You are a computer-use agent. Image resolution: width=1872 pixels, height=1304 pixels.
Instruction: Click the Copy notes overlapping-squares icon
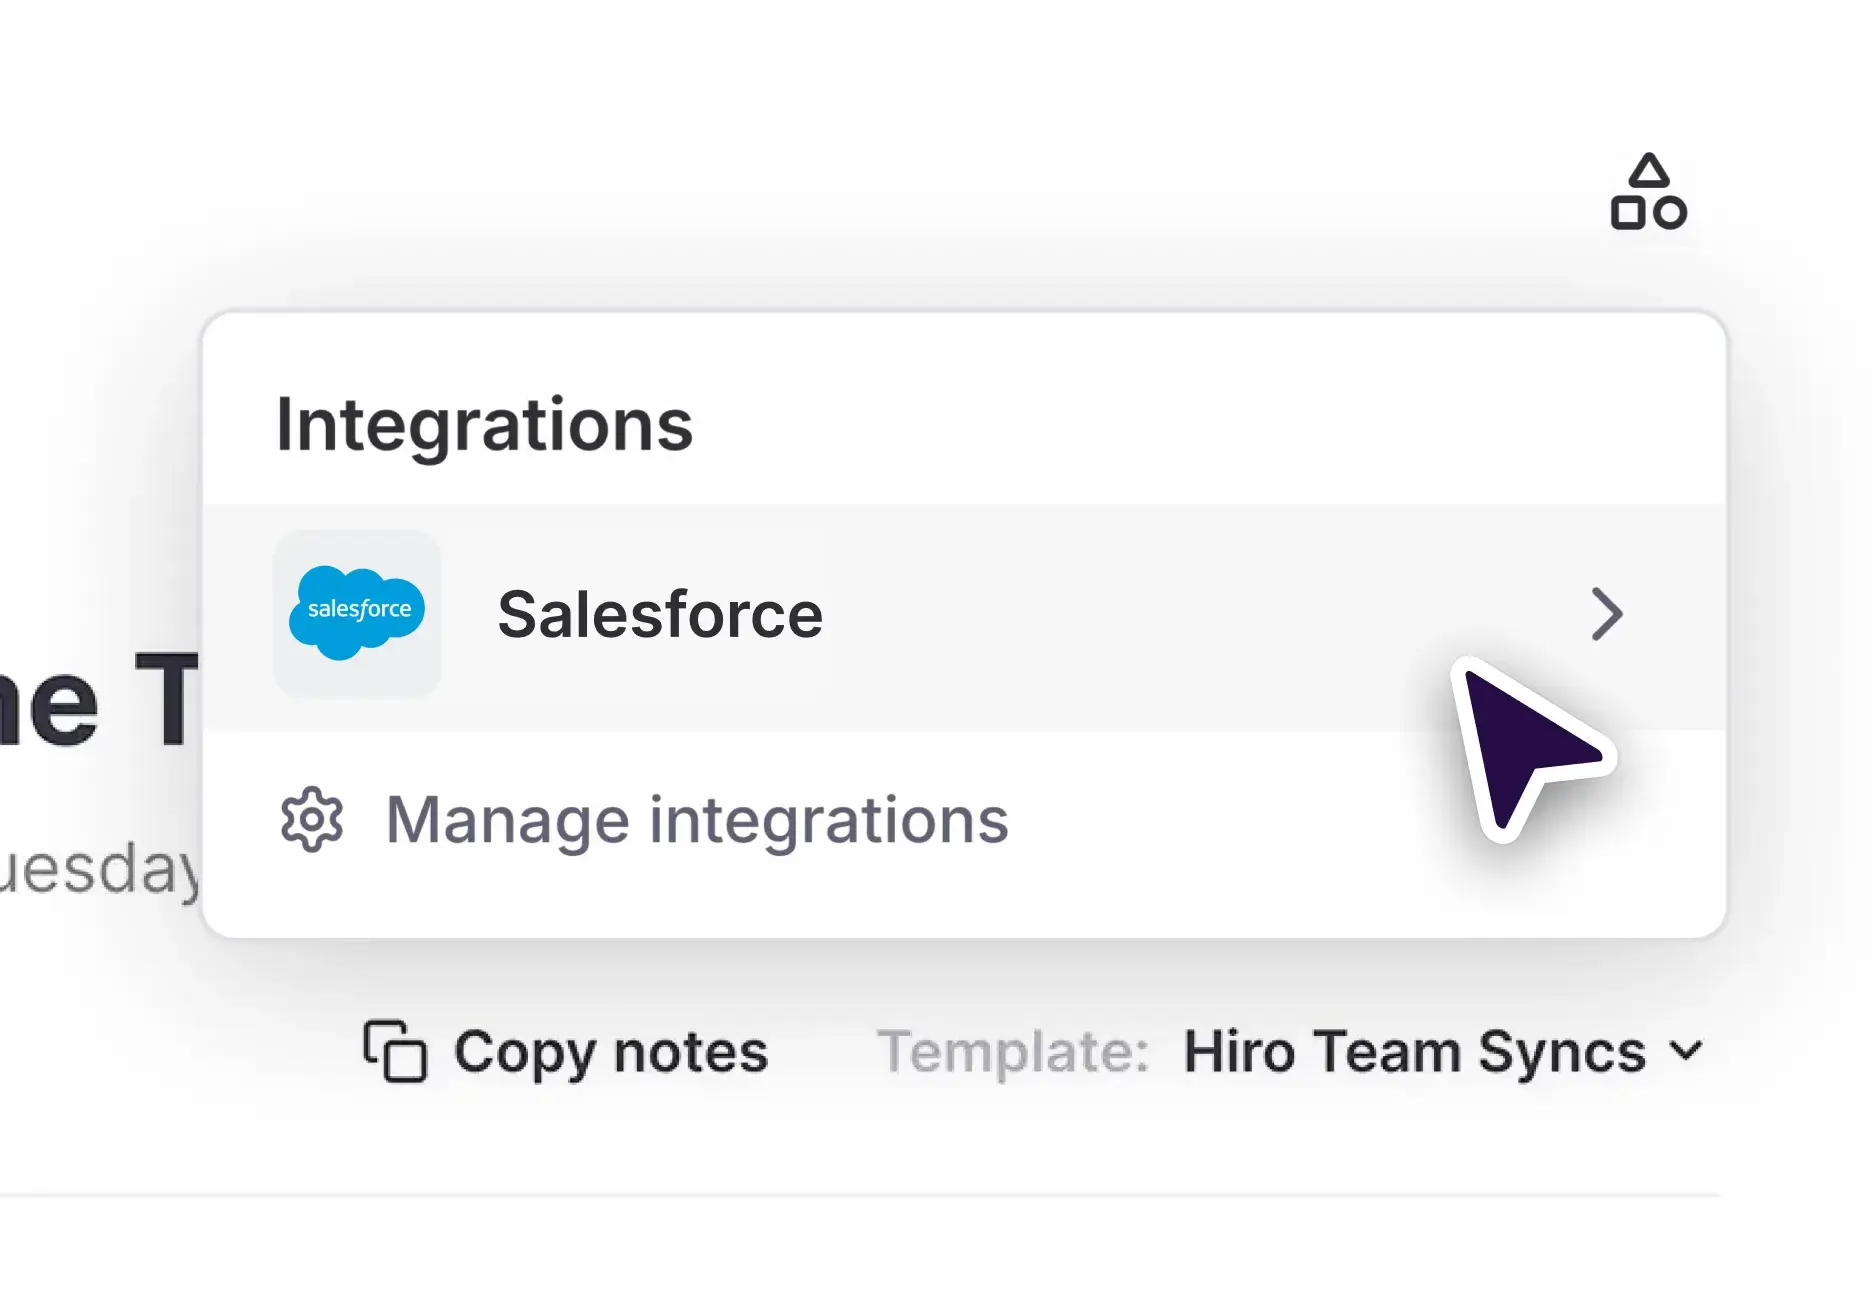coord(395,1051)
